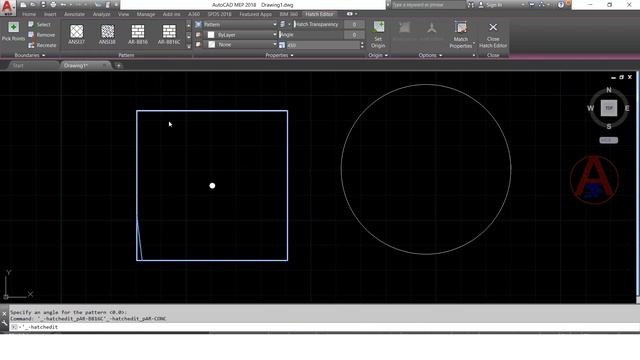Open the Annotate ribbon tab

pyautogui.click(x=74, y=14)
